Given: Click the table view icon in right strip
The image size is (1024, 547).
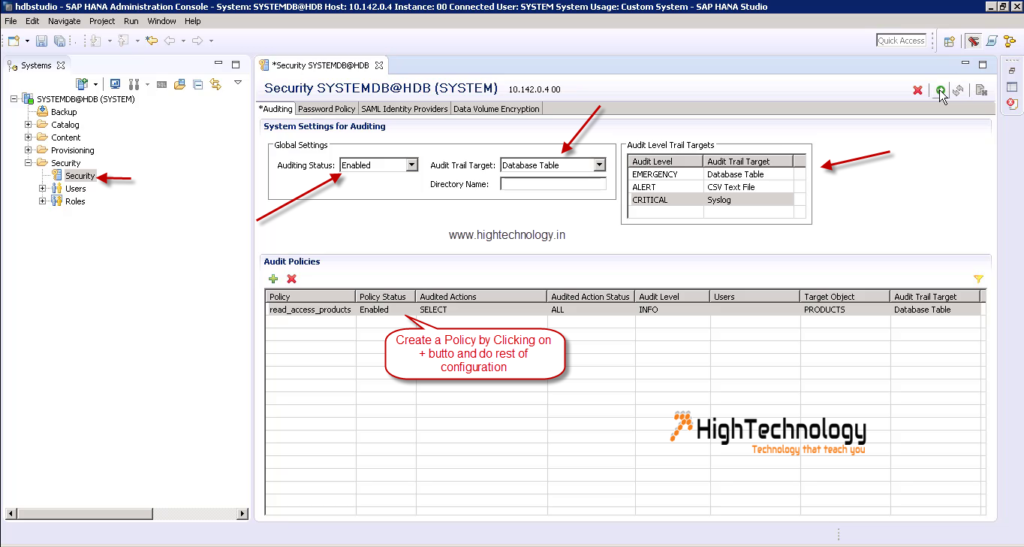Looking at the screenshot, I should (x=1012, y=87).
